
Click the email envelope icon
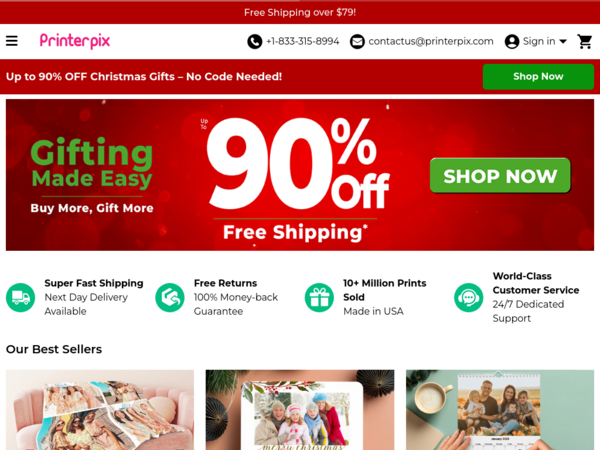pyautogui.click(x=357, y=41)
